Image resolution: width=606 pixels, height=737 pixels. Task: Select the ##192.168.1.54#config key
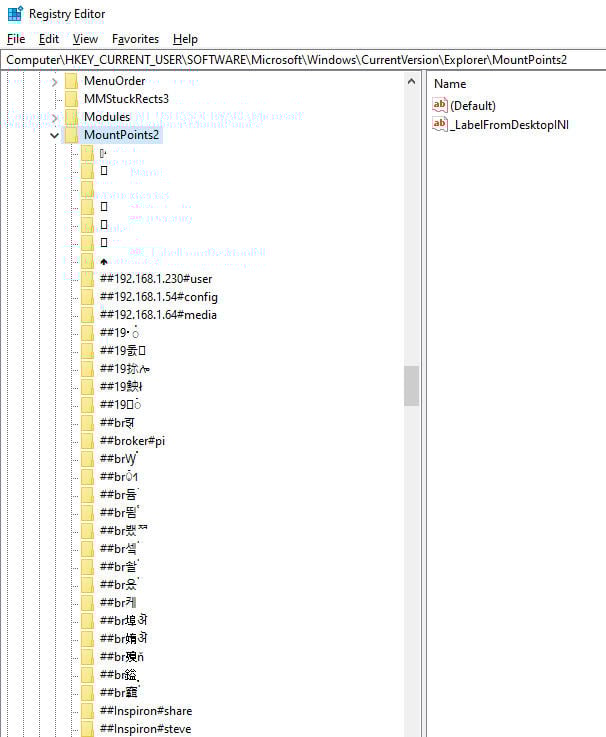(159, 297)
